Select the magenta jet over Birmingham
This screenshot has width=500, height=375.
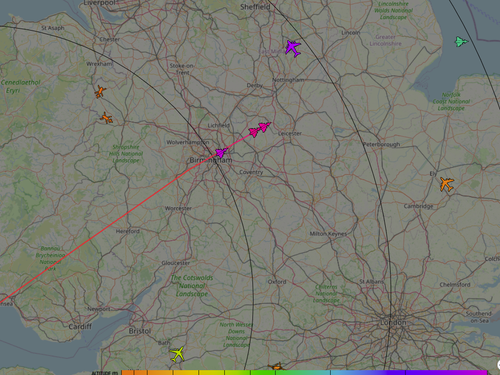click(x=221, y=153)
